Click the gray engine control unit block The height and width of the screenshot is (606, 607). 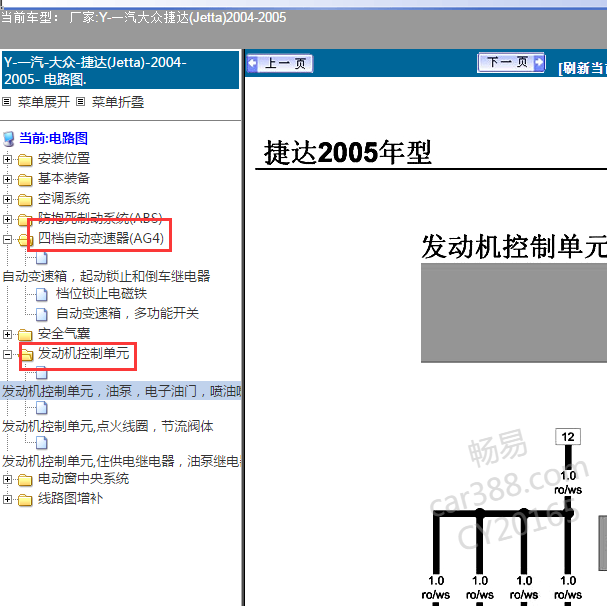(514, 313)
